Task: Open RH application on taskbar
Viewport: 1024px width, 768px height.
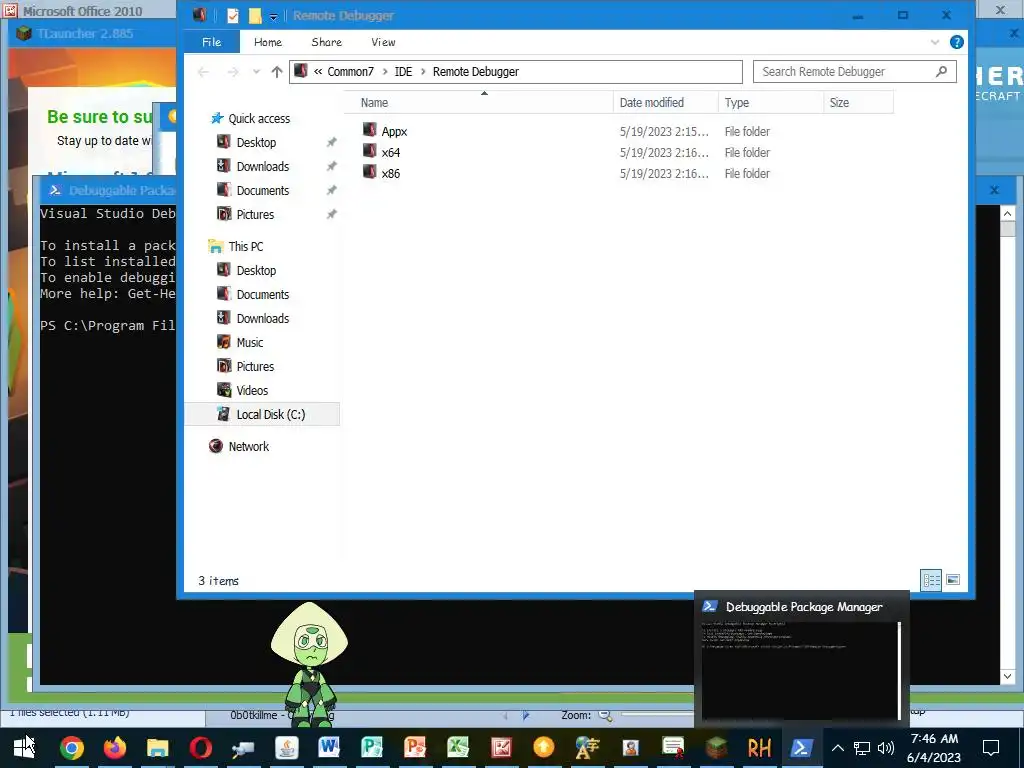Action: (759, 748)
